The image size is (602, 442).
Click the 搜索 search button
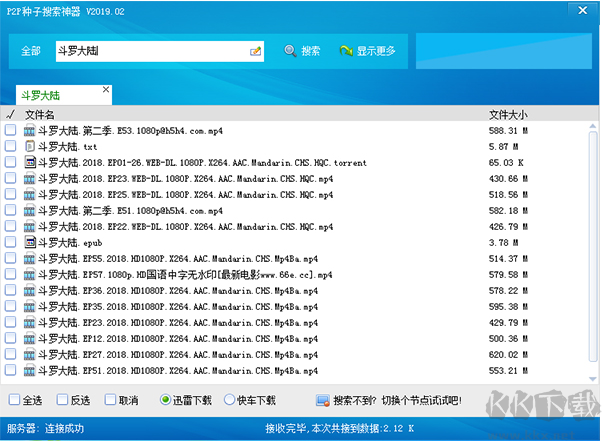pos(302,51)
